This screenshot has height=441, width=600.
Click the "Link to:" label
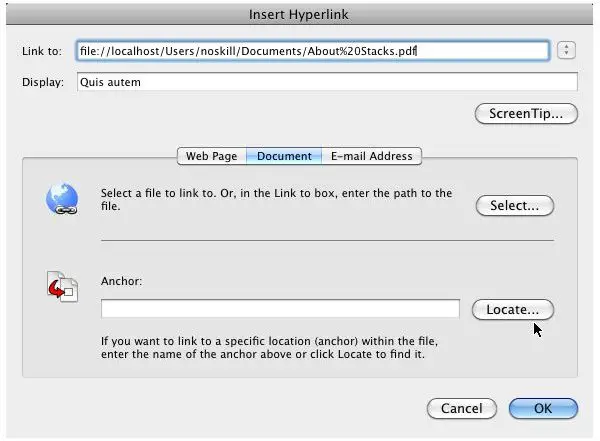pos(41,50)
